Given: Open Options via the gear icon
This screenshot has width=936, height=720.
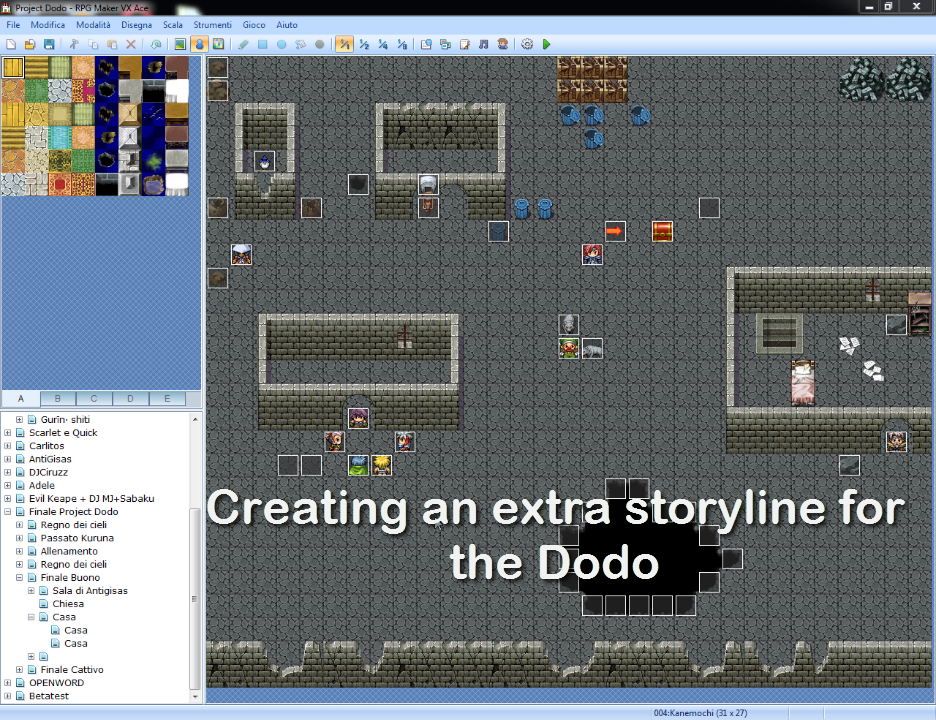Looking at the screenshot, I should (x=527, y=44).
